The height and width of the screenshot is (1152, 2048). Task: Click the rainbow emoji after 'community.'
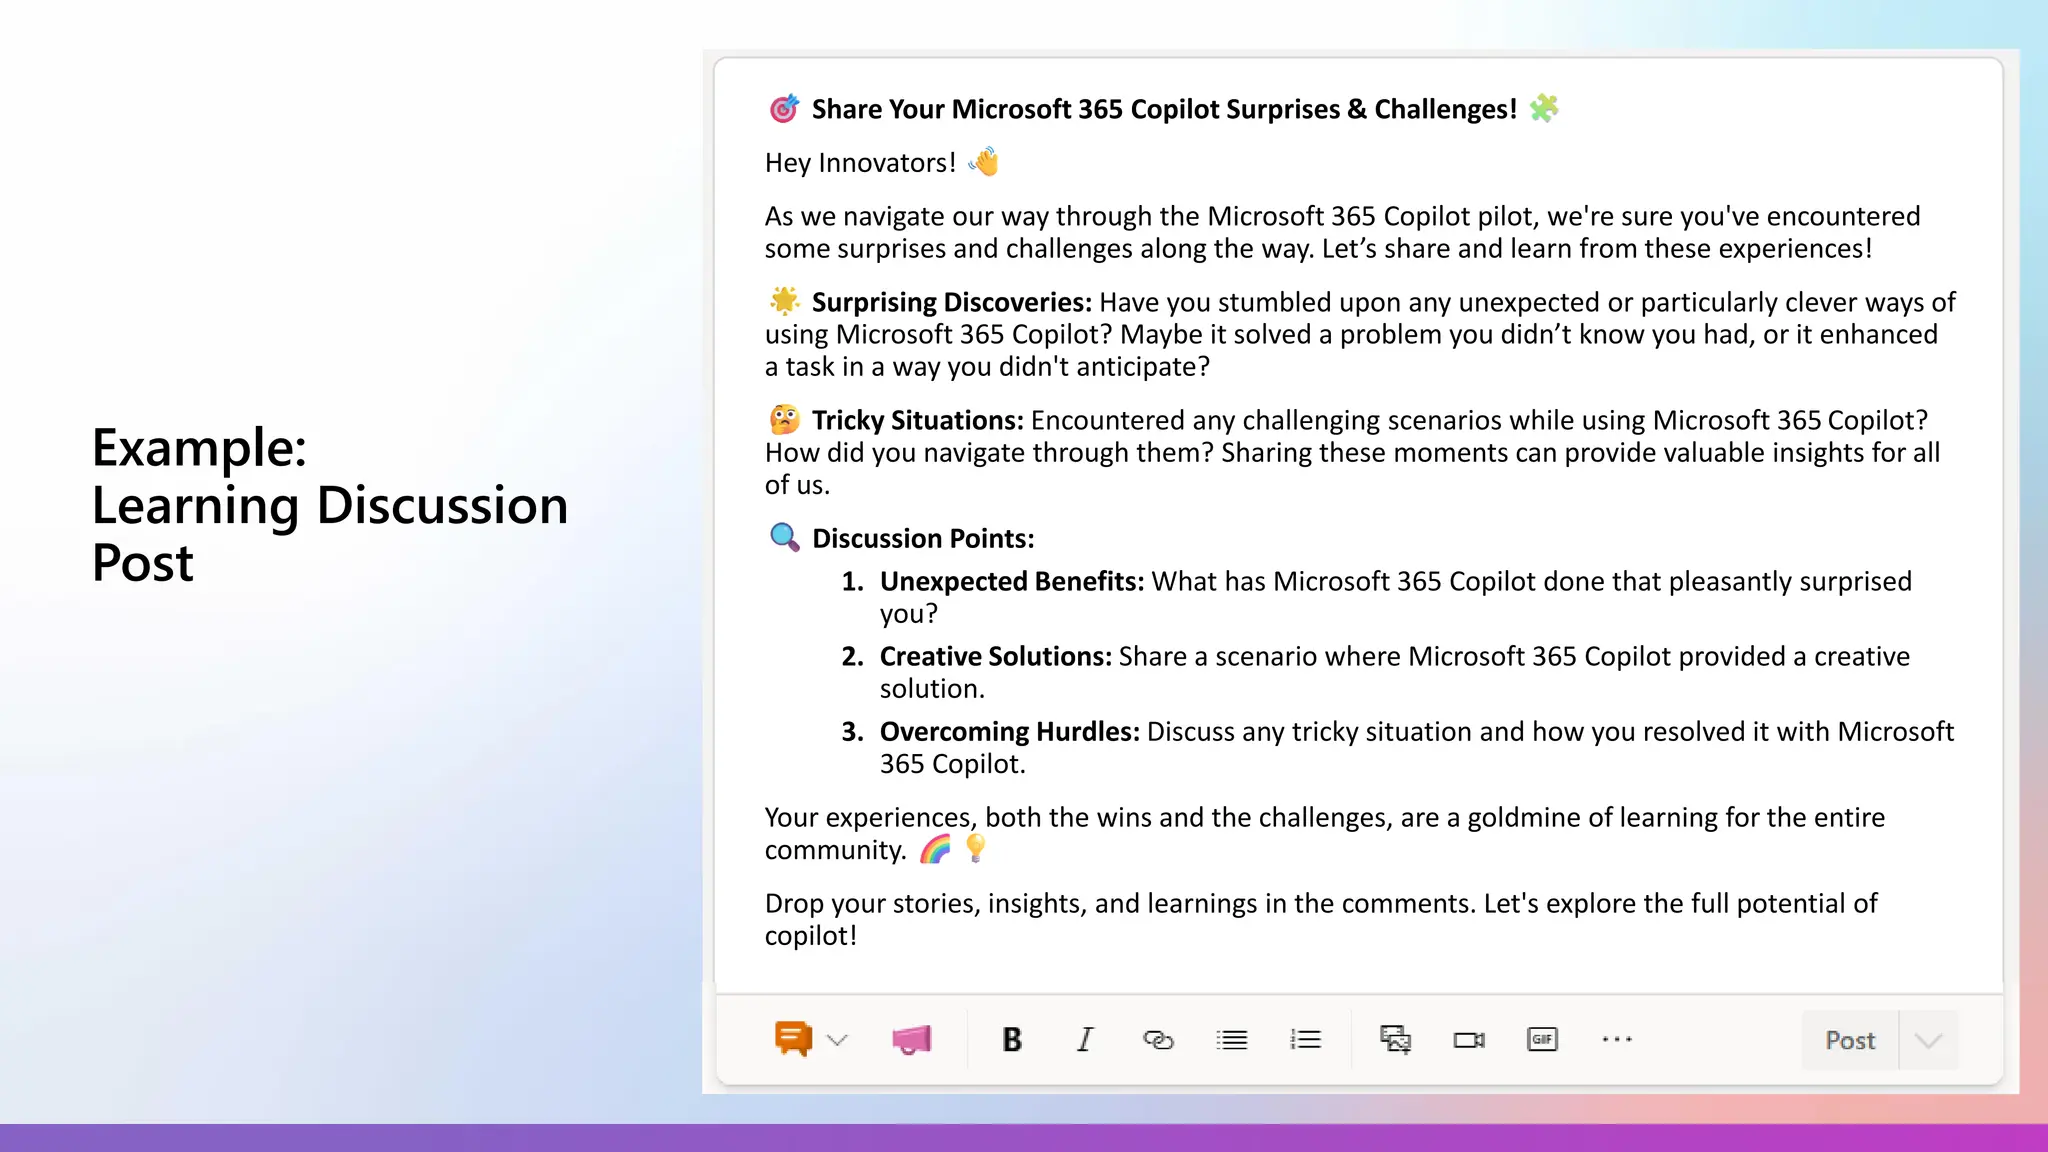[x=936, y=849]
